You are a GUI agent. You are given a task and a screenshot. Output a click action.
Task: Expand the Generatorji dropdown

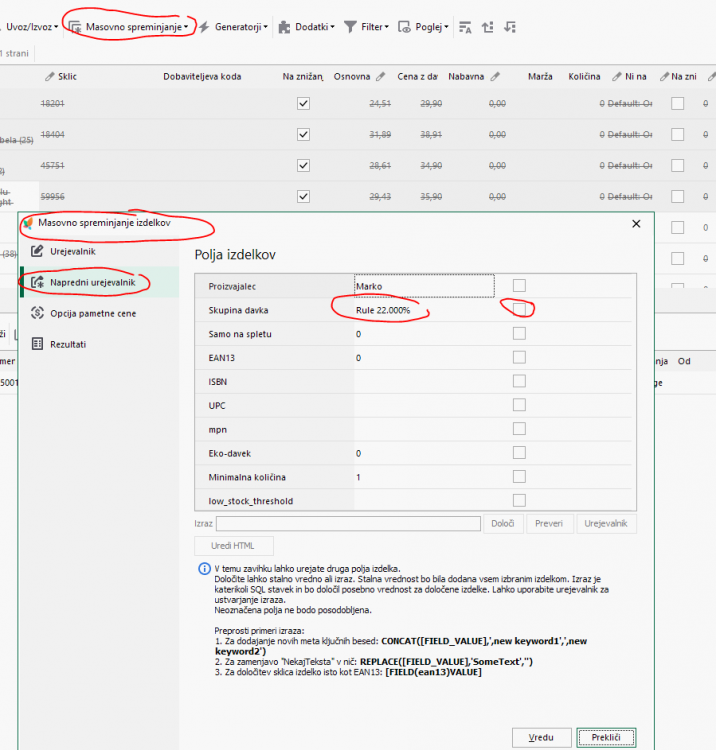click(x=234, y=27)
